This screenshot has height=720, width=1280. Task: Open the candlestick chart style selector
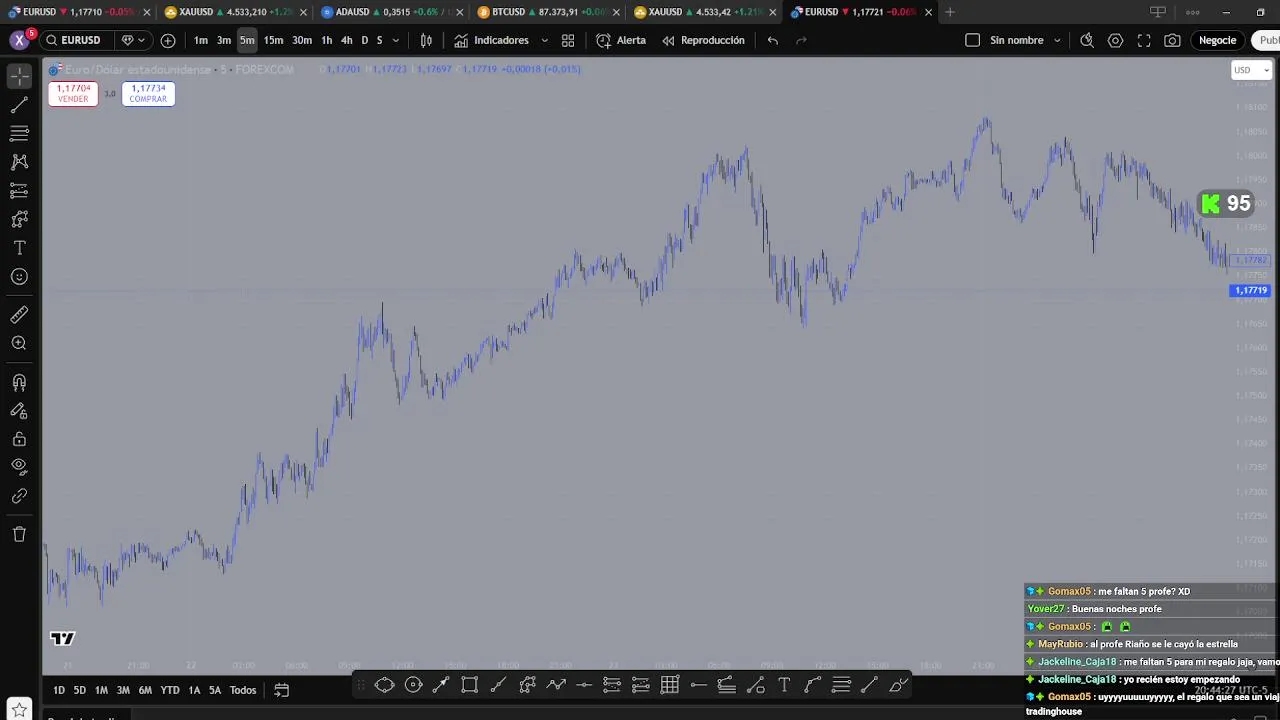click(426, 40)
